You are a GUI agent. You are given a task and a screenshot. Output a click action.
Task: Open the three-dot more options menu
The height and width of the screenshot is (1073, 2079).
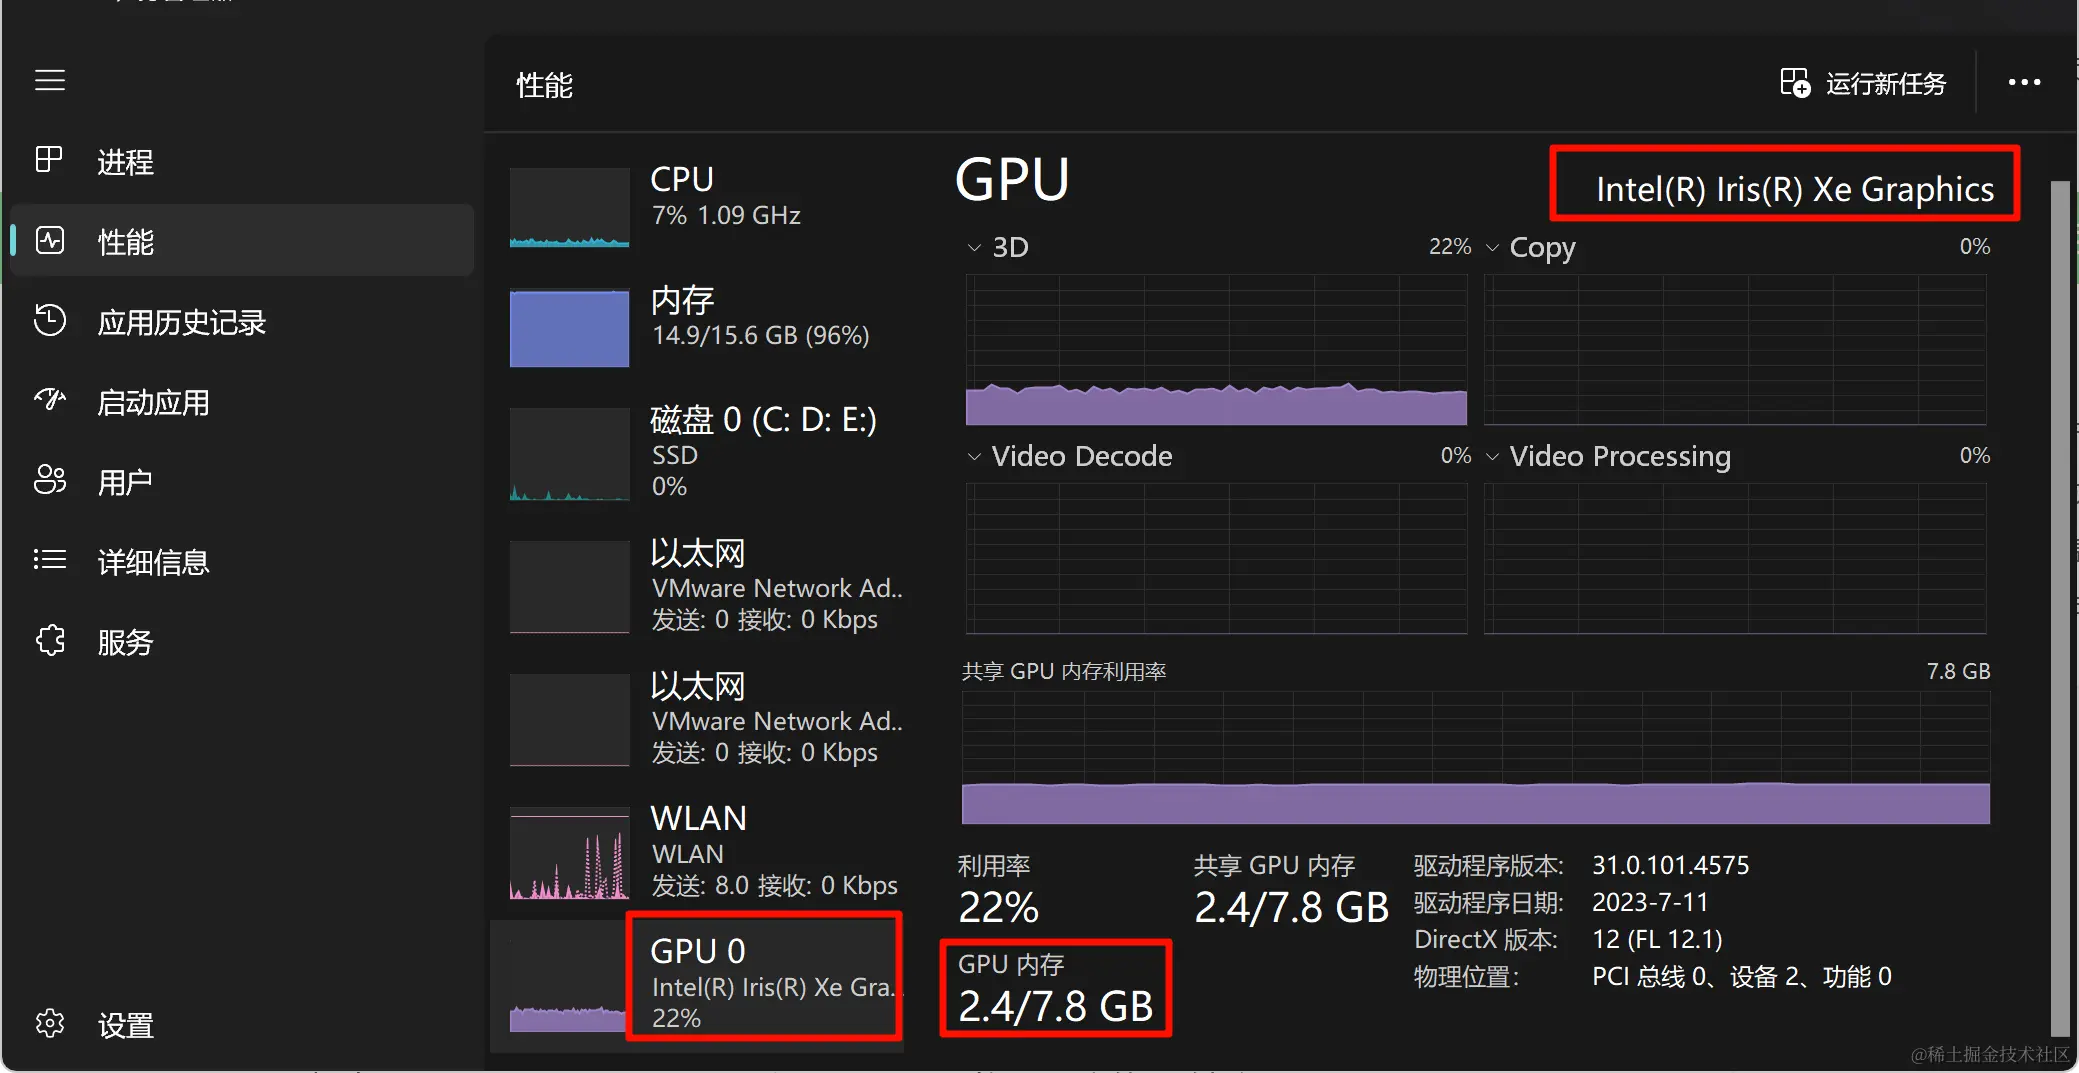coord(2024,83)
